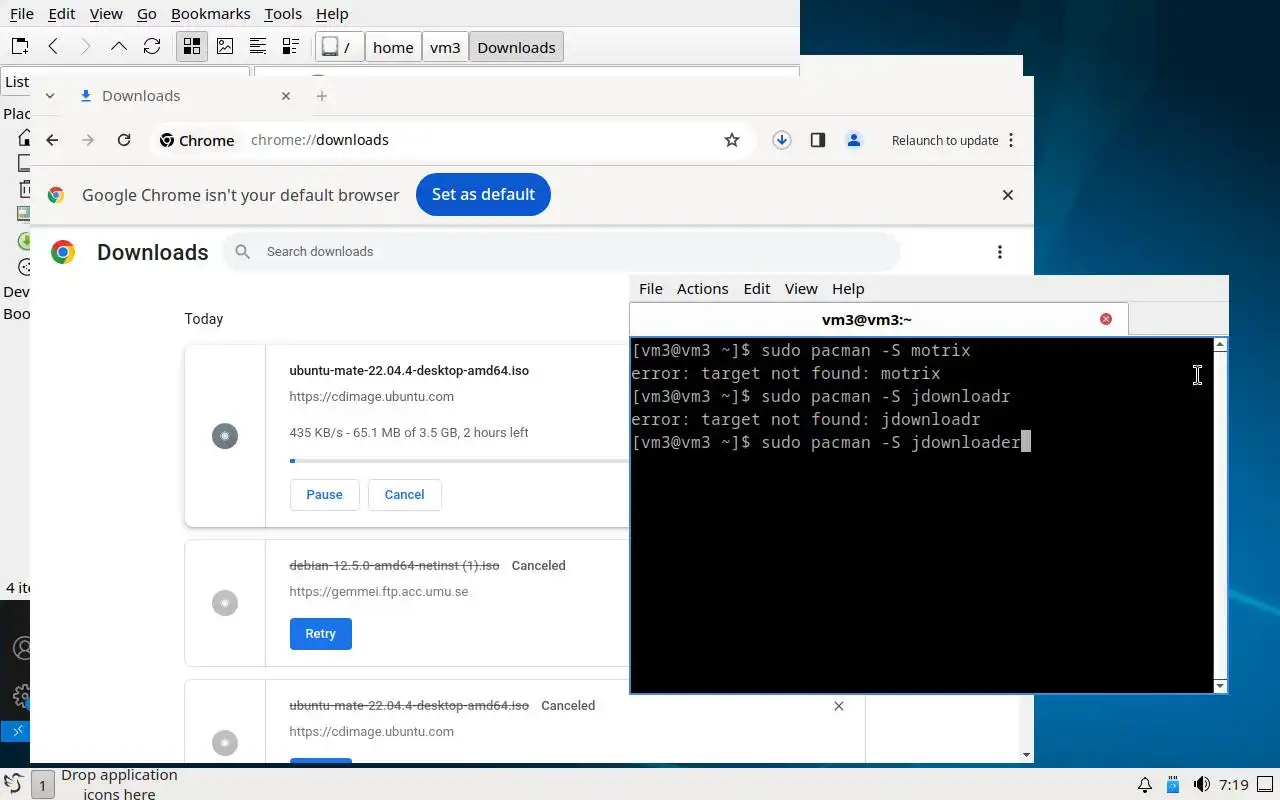Reload the Chrome page

(x=124, y=140)
